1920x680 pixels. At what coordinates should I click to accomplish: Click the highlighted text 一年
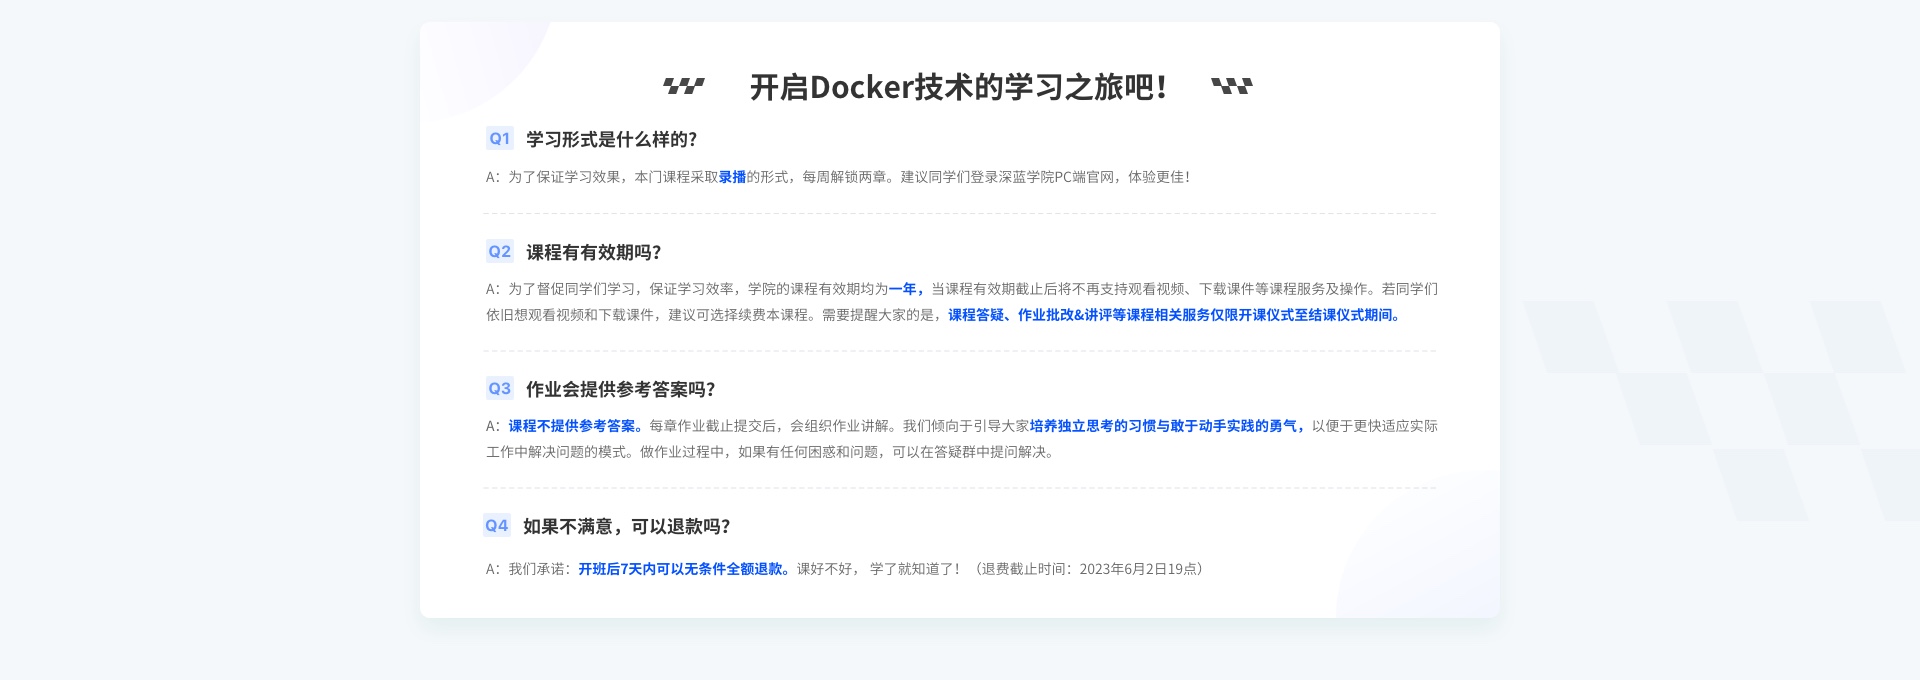[903, 289]
